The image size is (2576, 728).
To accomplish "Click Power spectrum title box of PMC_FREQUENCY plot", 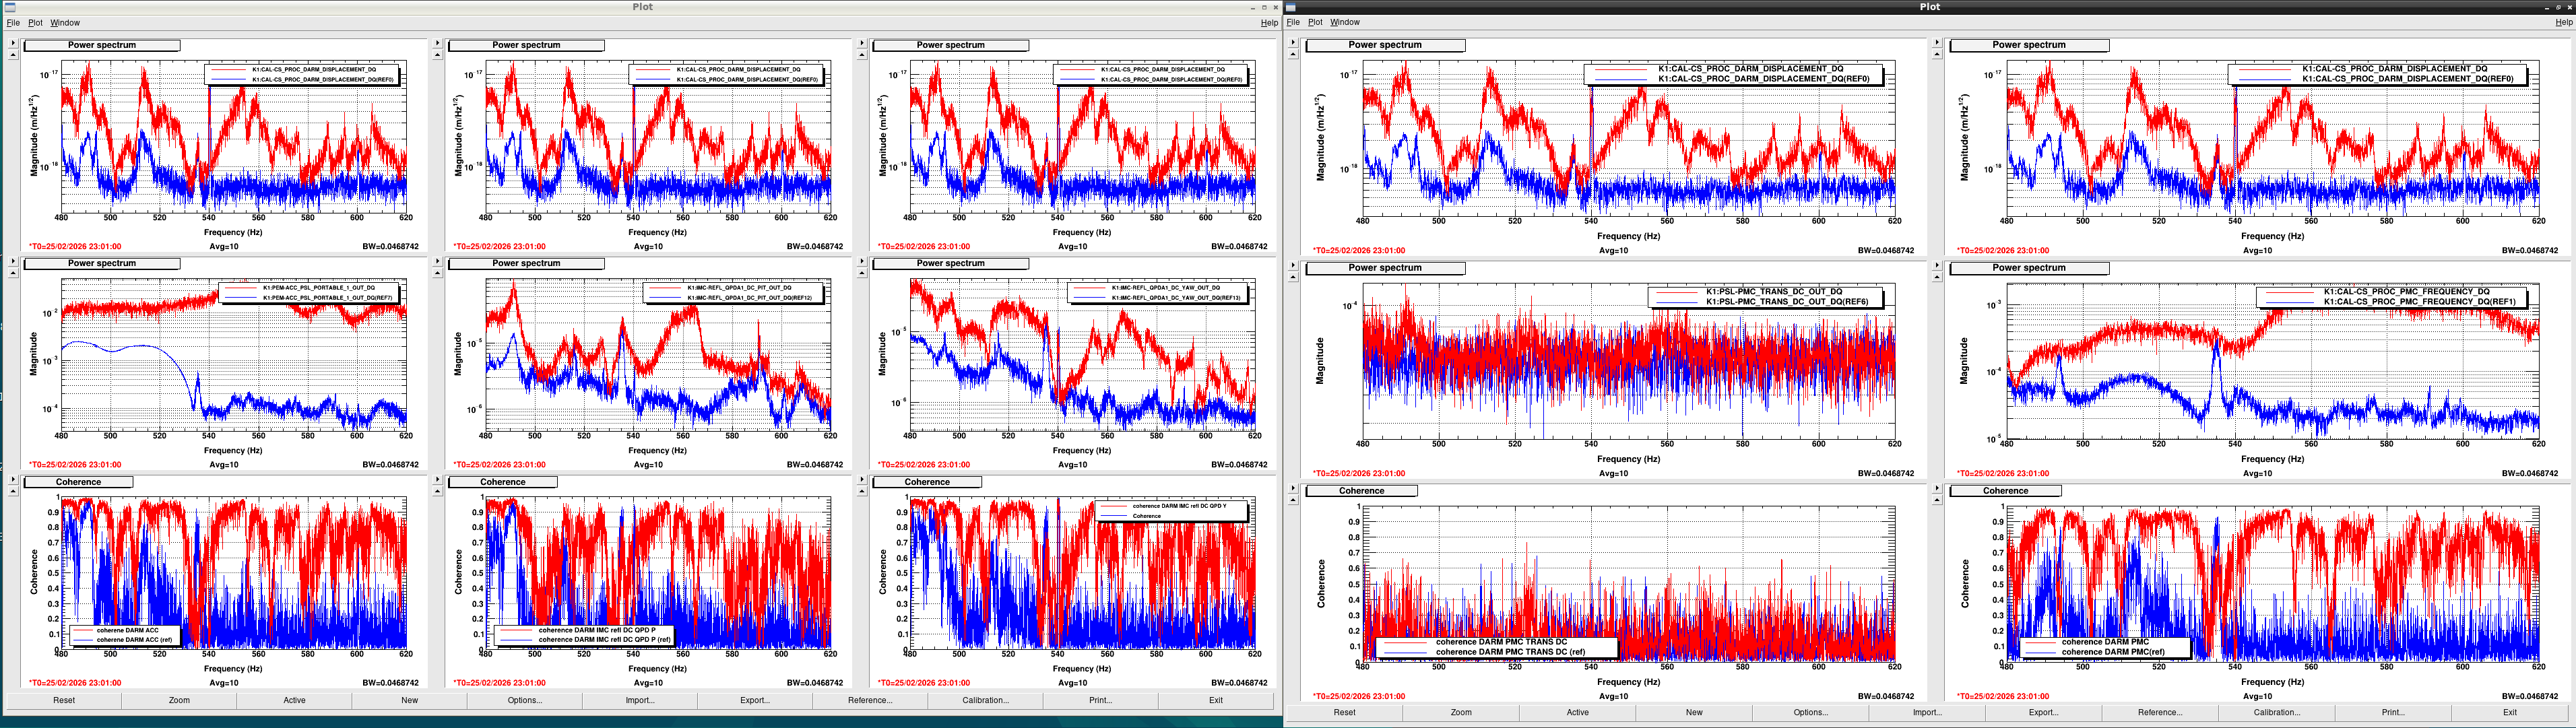I will pyautogui.click(x=2029, y=268).
